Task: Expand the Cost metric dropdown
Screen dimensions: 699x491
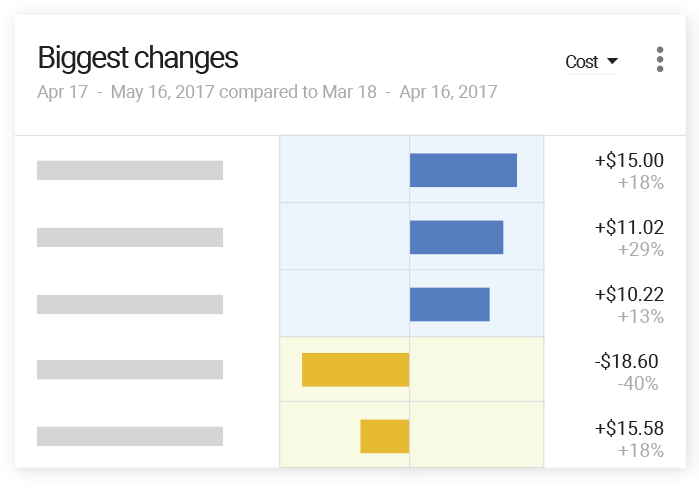Action: pos(591,62)
